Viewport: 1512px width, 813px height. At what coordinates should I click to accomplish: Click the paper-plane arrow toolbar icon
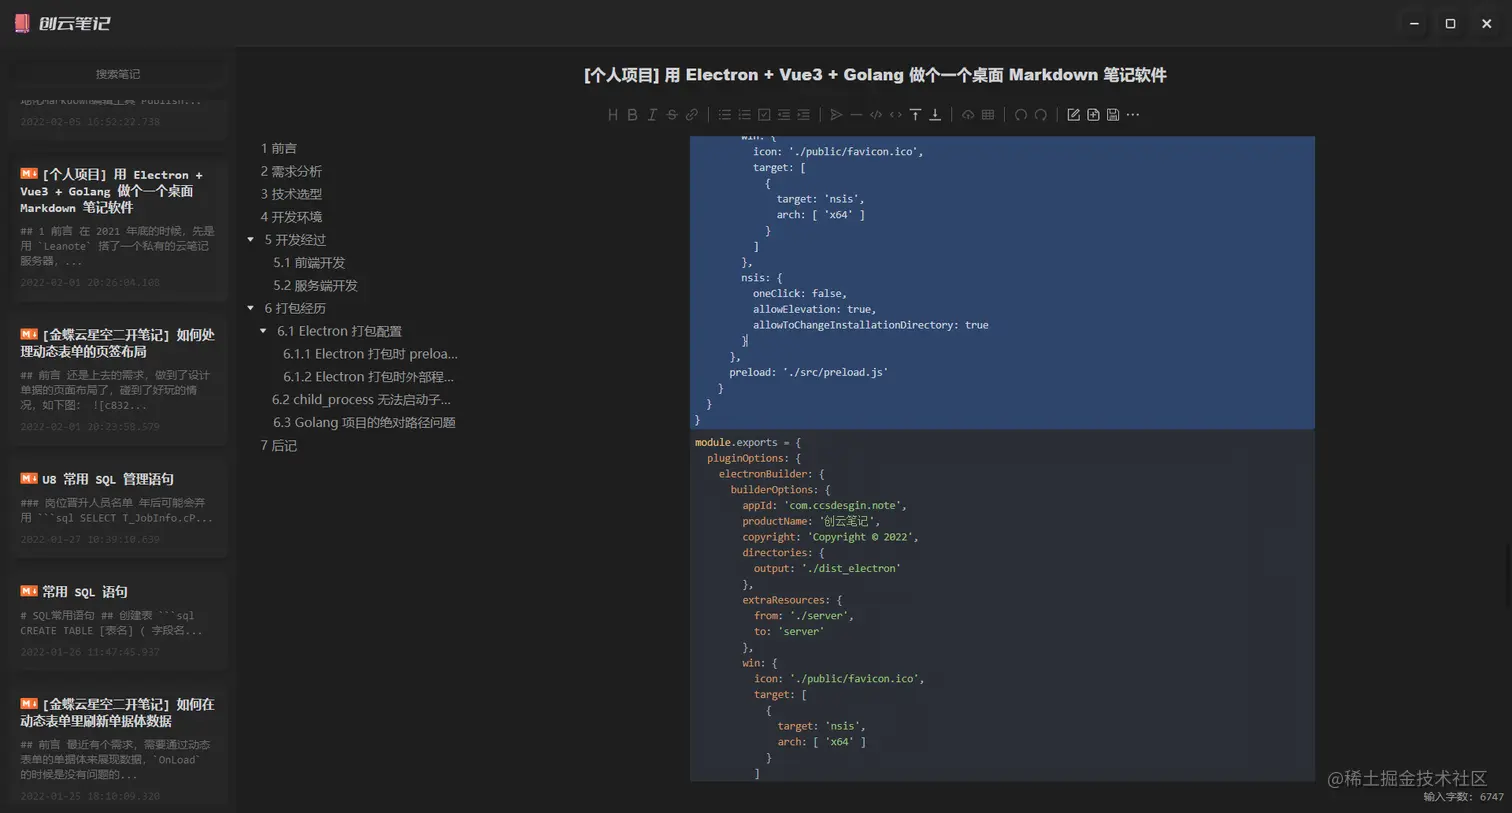837,115
